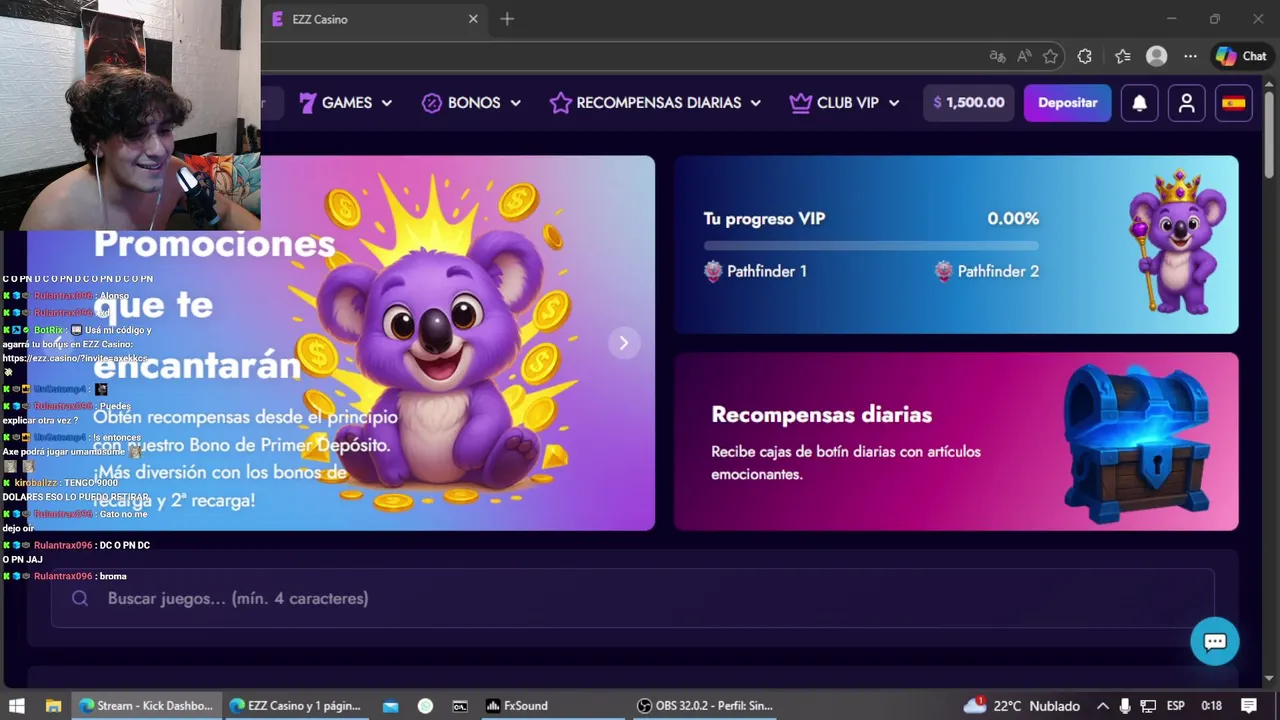Open the browser Extensions puzzle icon
This screenshot has width=1280, height=720.
click(x=1084, y=57)
